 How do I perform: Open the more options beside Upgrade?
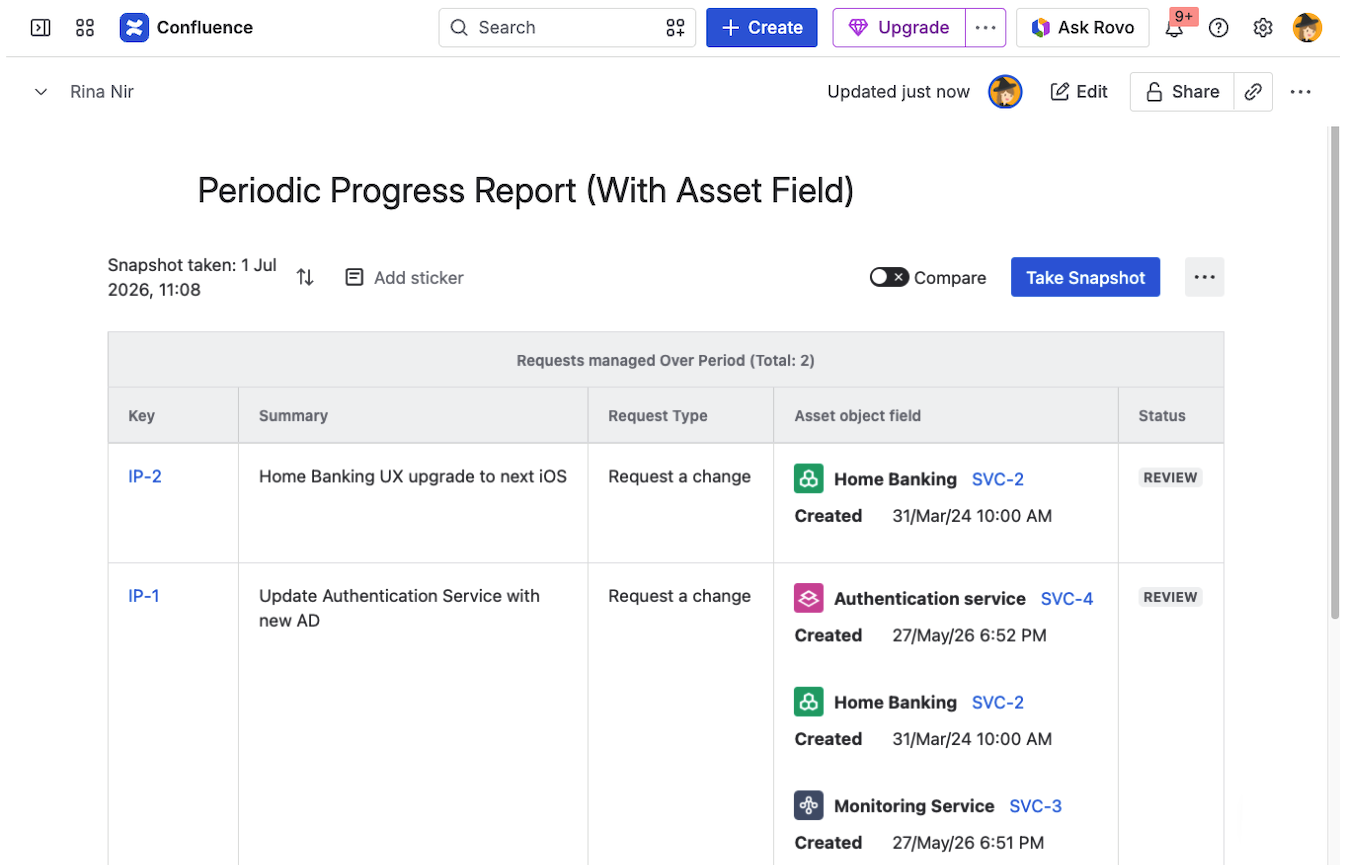click(x=985, y=28)
